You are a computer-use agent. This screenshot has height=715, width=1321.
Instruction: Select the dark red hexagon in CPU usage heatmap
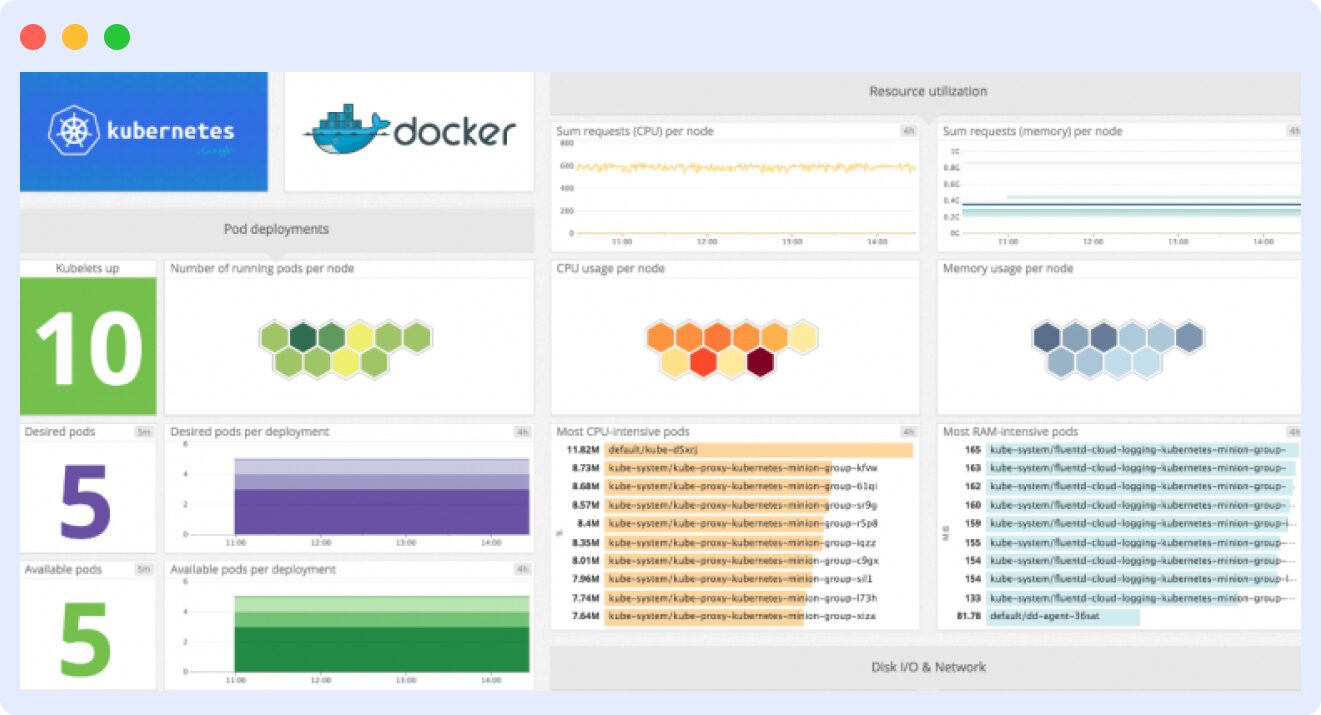760,362
